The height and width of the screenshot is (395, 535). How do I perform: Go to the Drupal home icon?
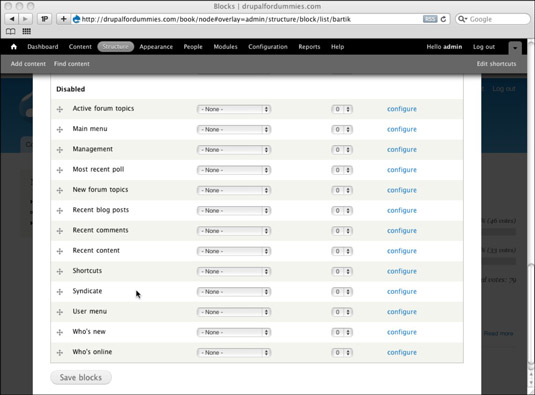[14, 47]
